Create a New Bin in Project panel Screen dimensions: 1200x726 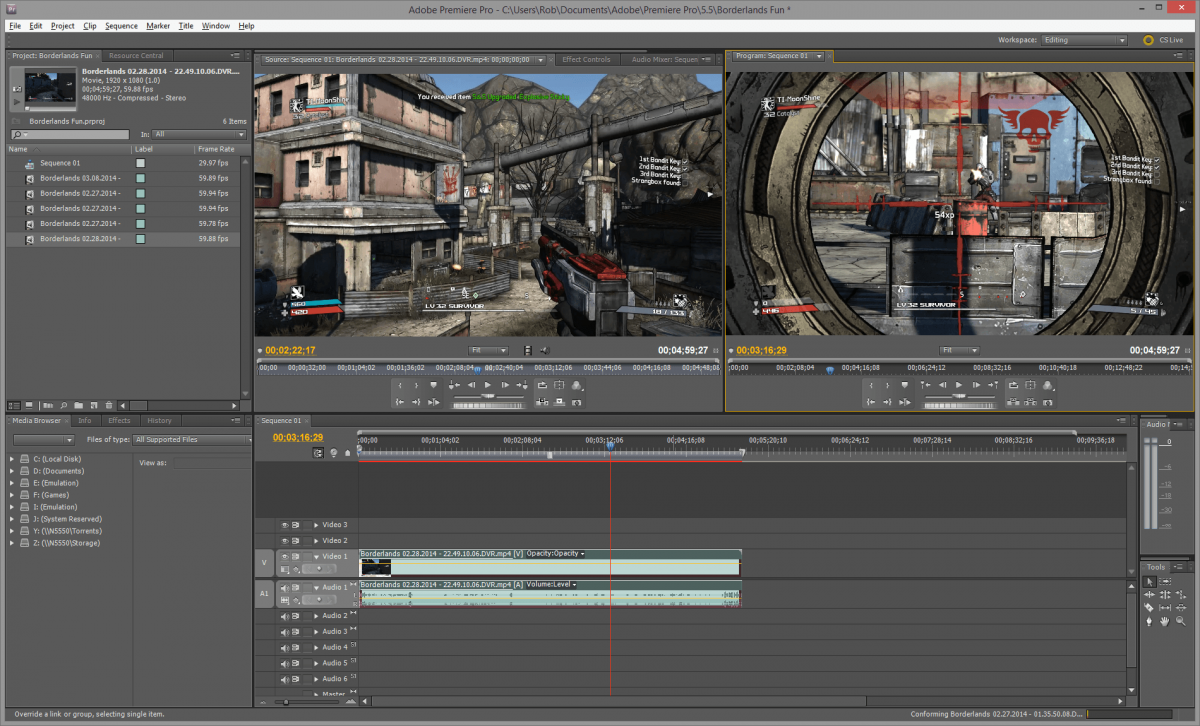(x=78, y=405)
